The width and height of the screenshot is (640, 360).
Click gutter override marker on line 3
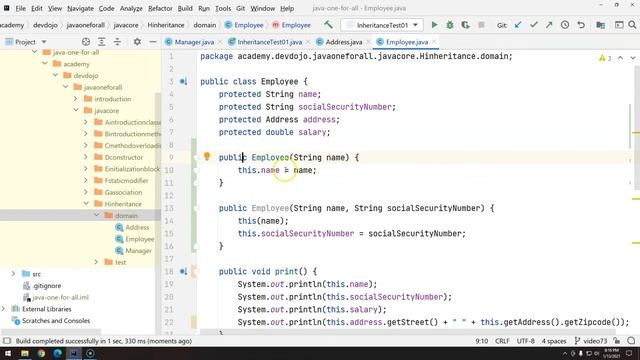184,82
